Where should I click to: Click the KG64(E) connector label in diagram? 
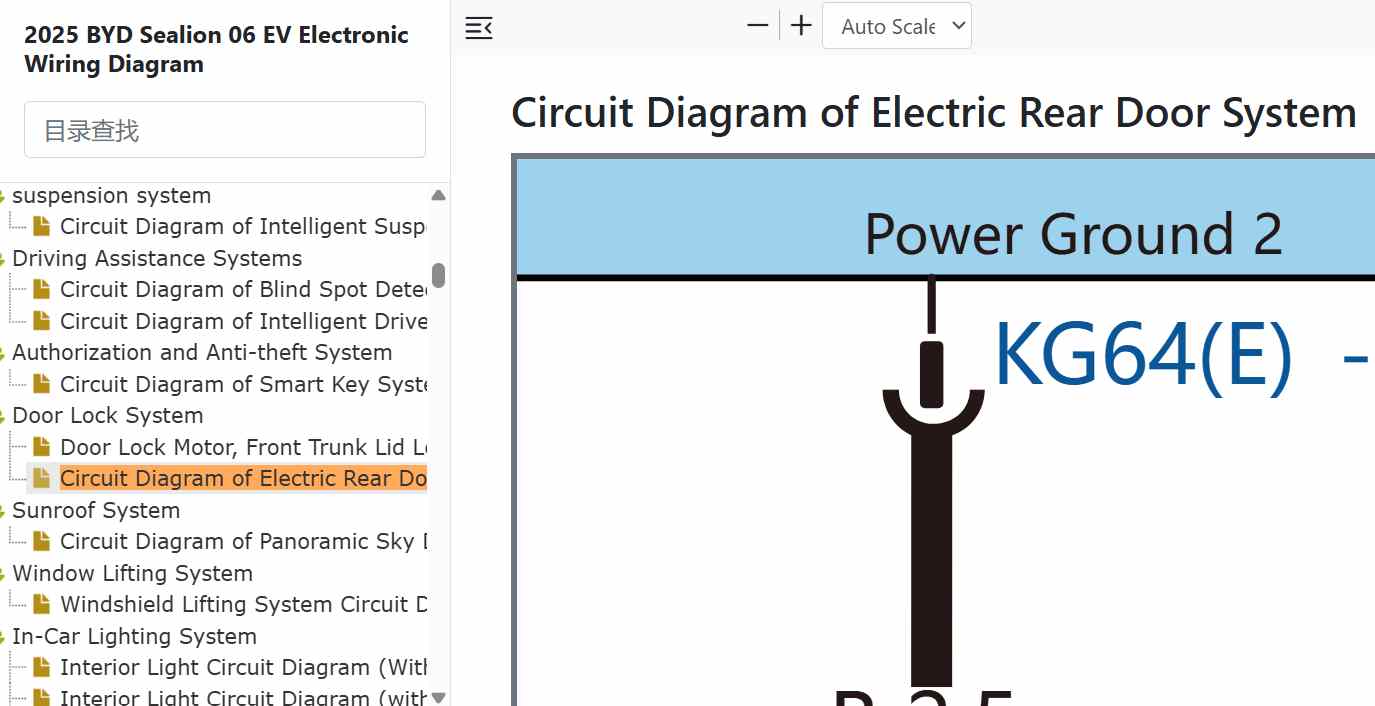click(x=1143, y=355)
